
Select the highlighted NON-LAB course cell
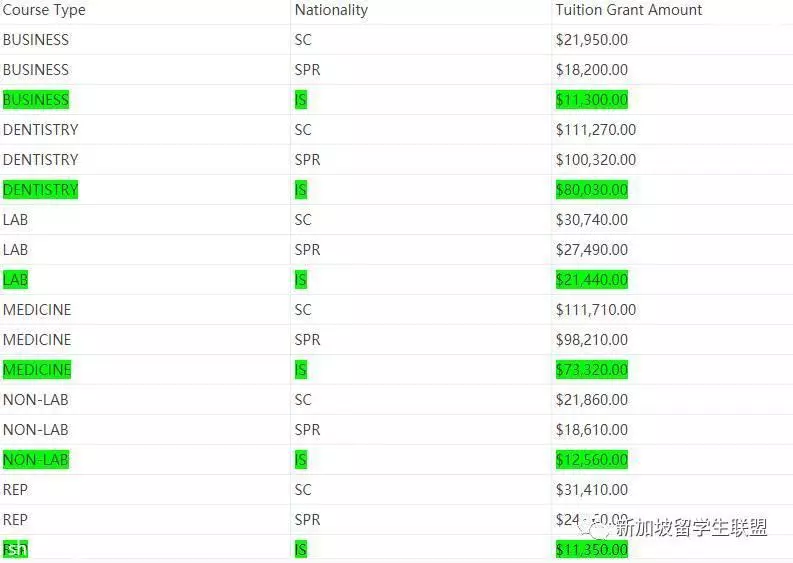(36, 460)
